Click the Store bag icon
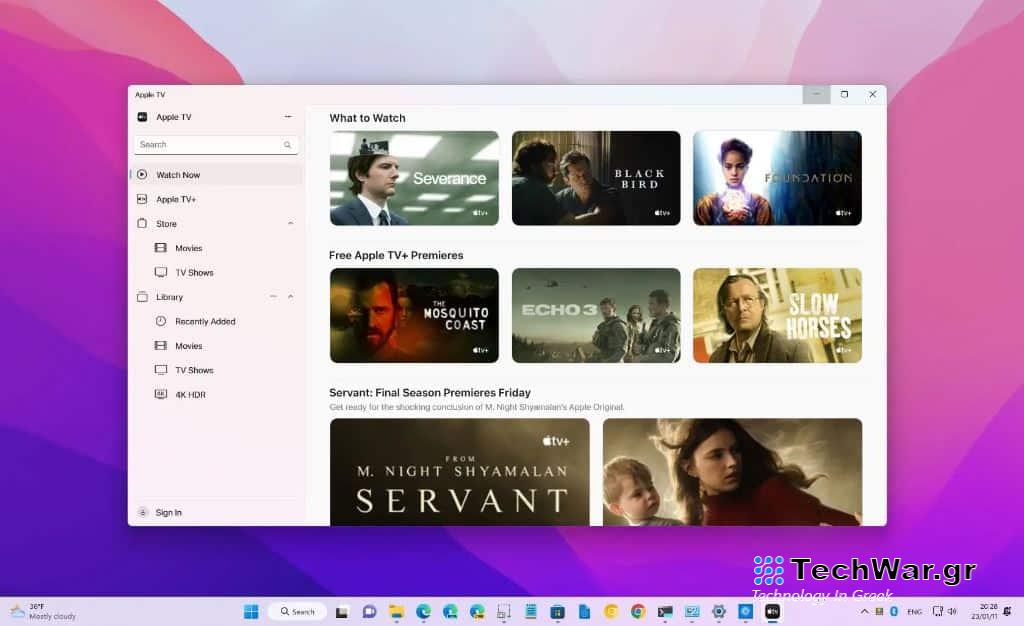Image resolution: width=1024 pixels, height=626 pixels. point(141,221)
